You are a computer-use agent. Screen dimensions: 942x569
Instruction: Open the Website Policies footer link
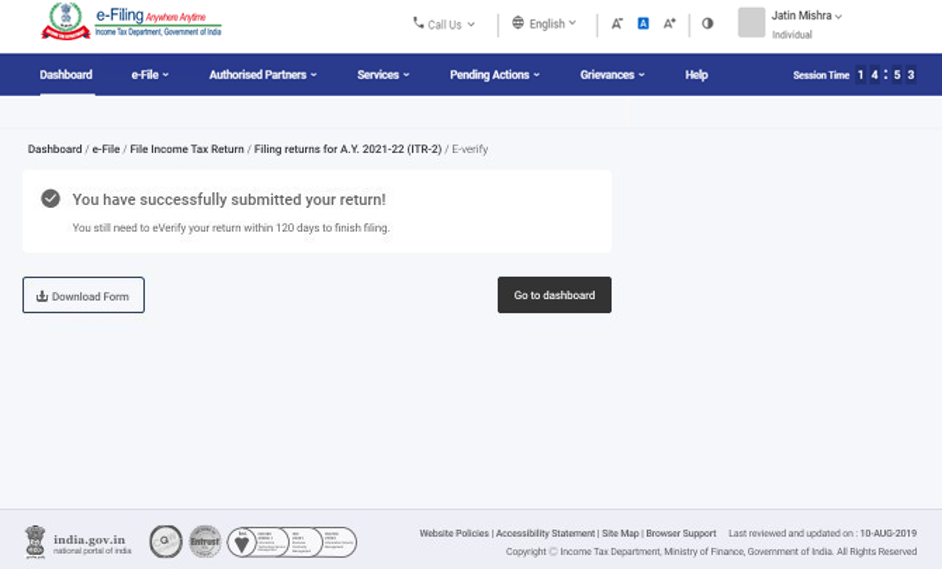454,534
